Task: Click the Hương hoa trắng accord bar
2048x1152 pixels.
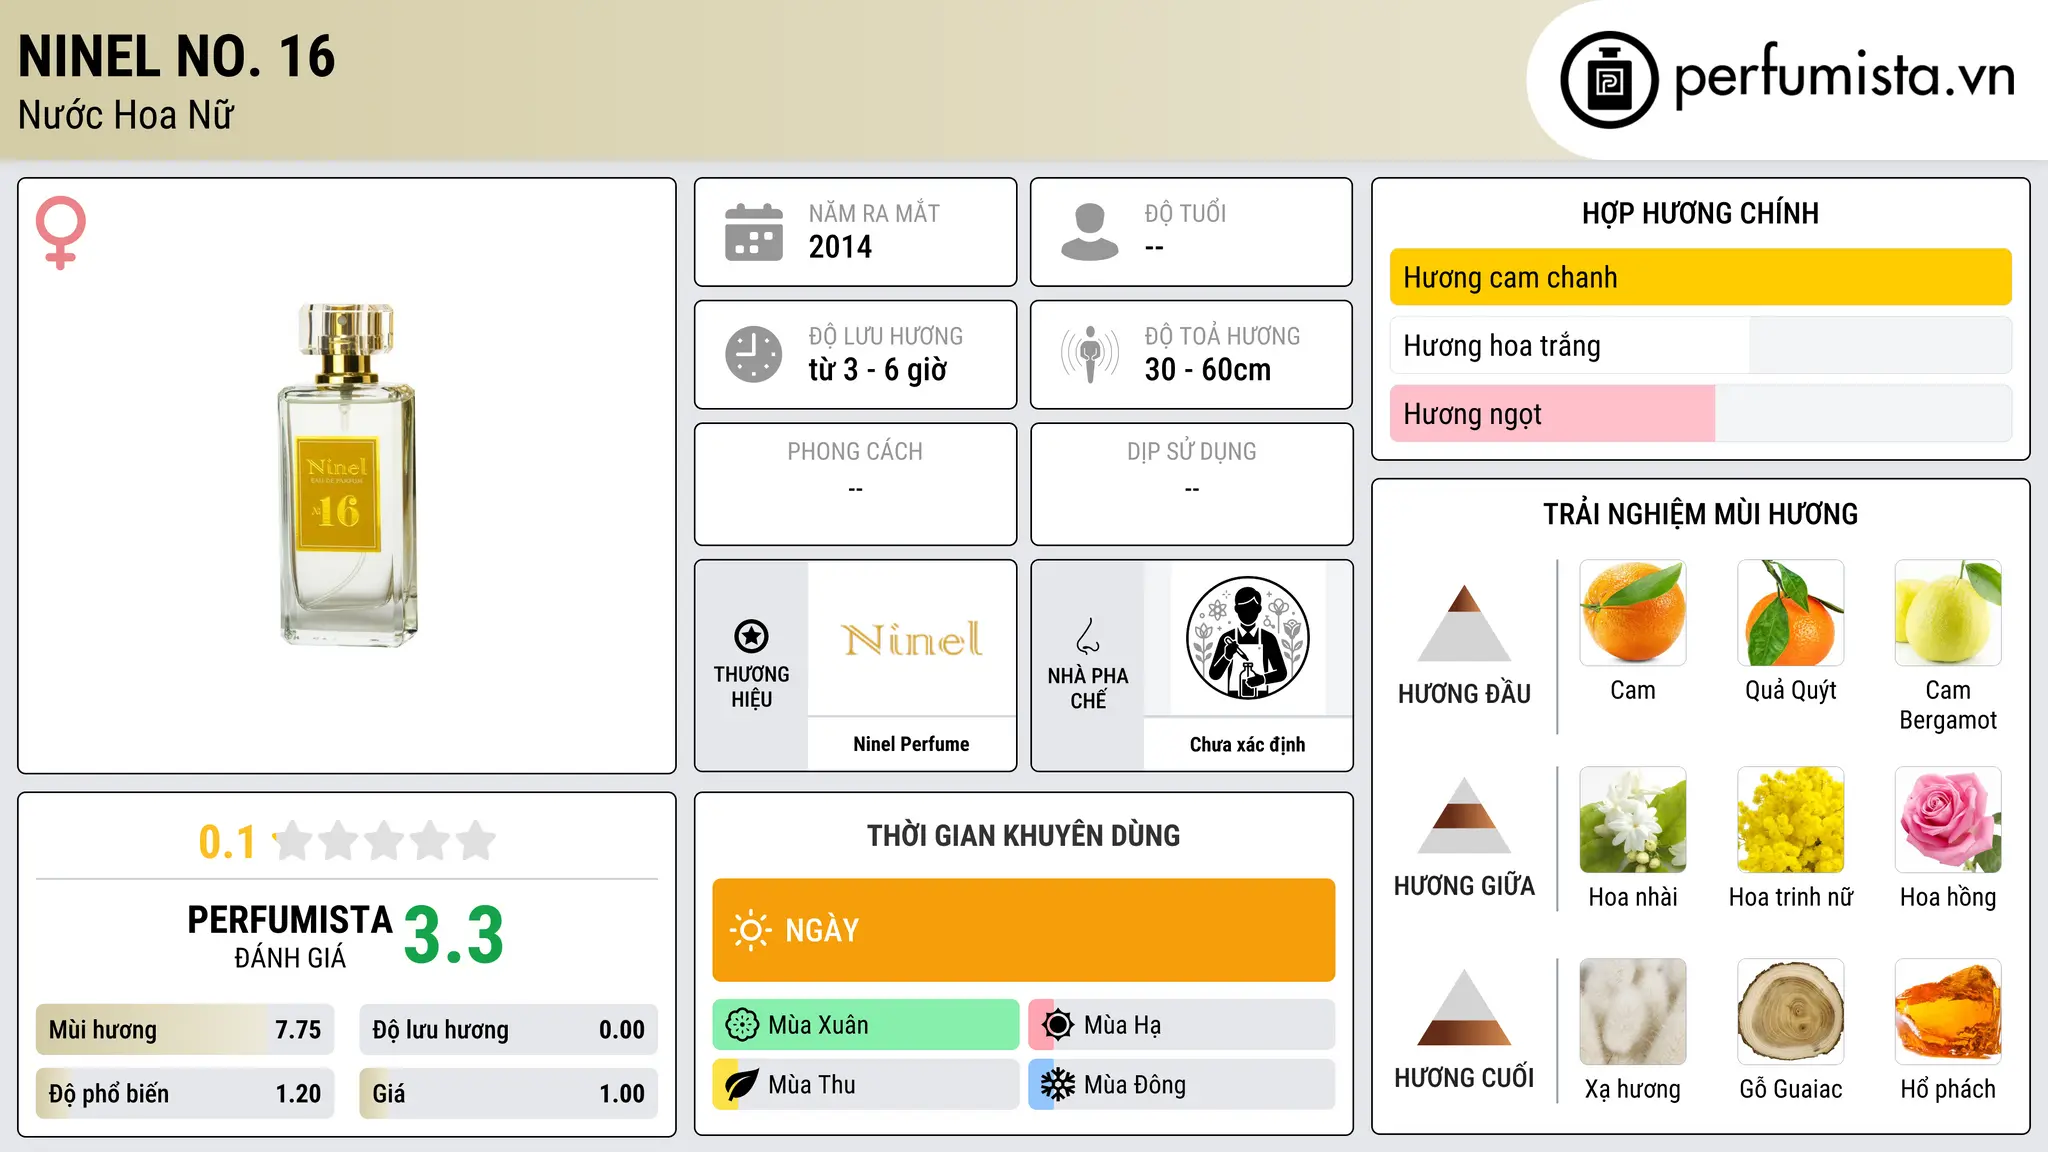Action: [1700, 345]
